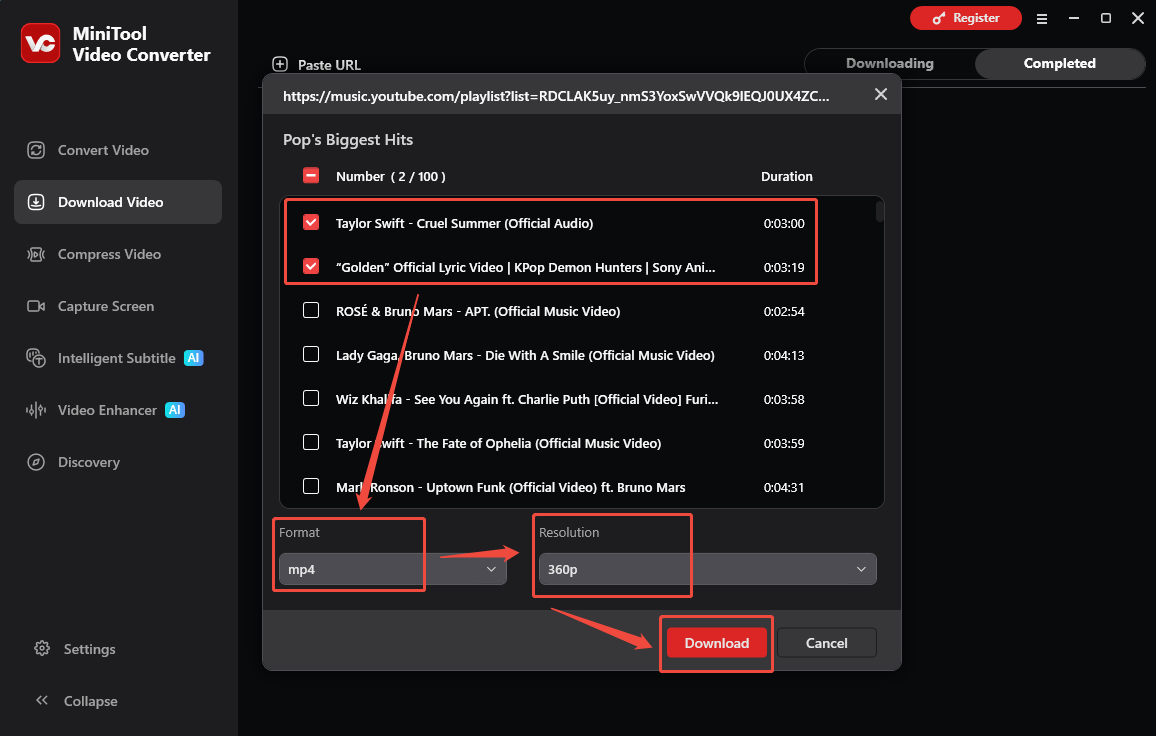Switch to the Downloading tab

click(889, 63)
